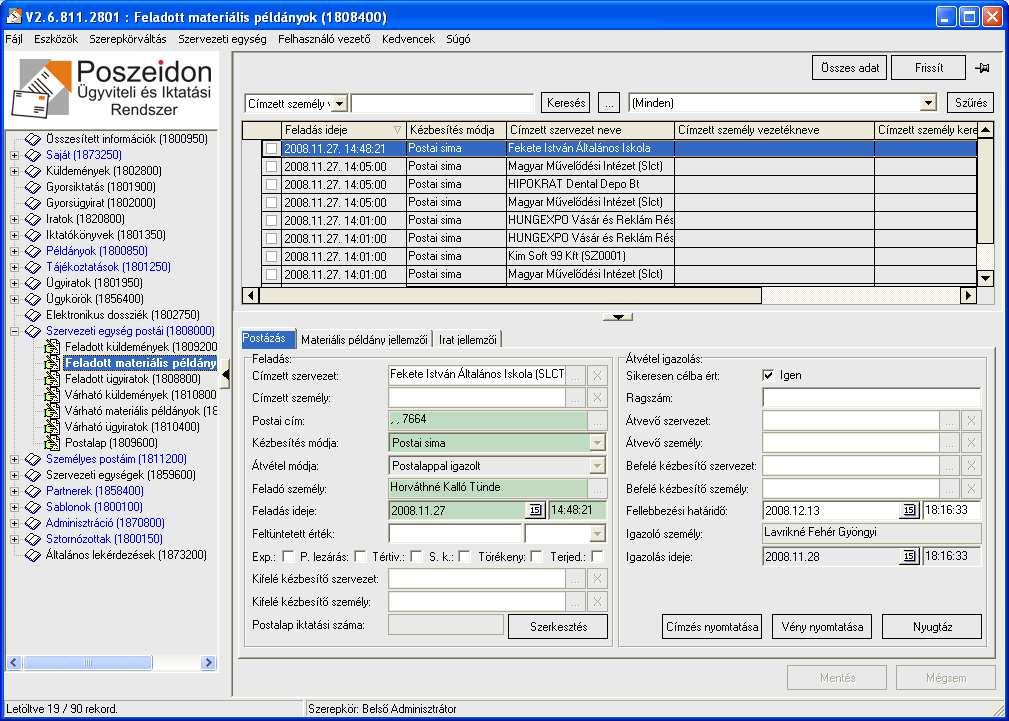This screenshot has height=721, width=1009.
Task: Toggle the P. lezárás checkbox
Action: pyautogui.click(x=360, y=556)
